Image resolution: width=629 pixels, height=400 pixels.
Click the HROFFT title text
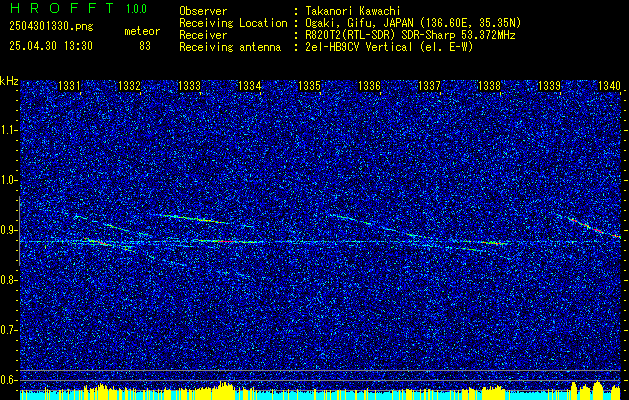pos(62,8)
